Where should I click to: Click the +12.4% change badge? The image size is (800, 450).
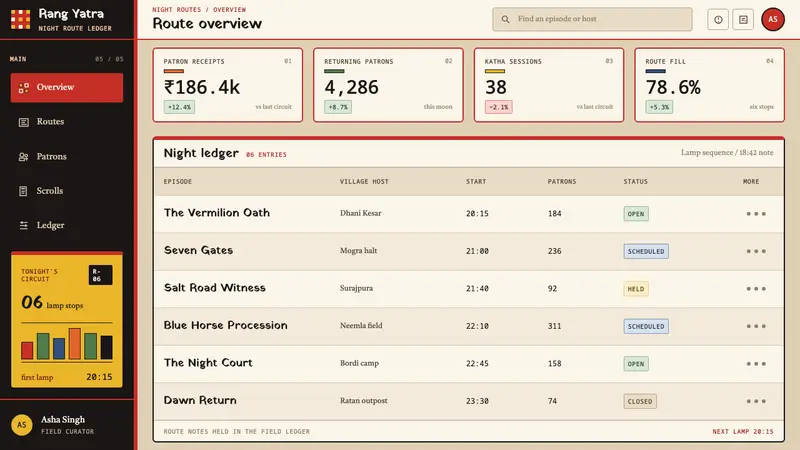tap(179, 107)
